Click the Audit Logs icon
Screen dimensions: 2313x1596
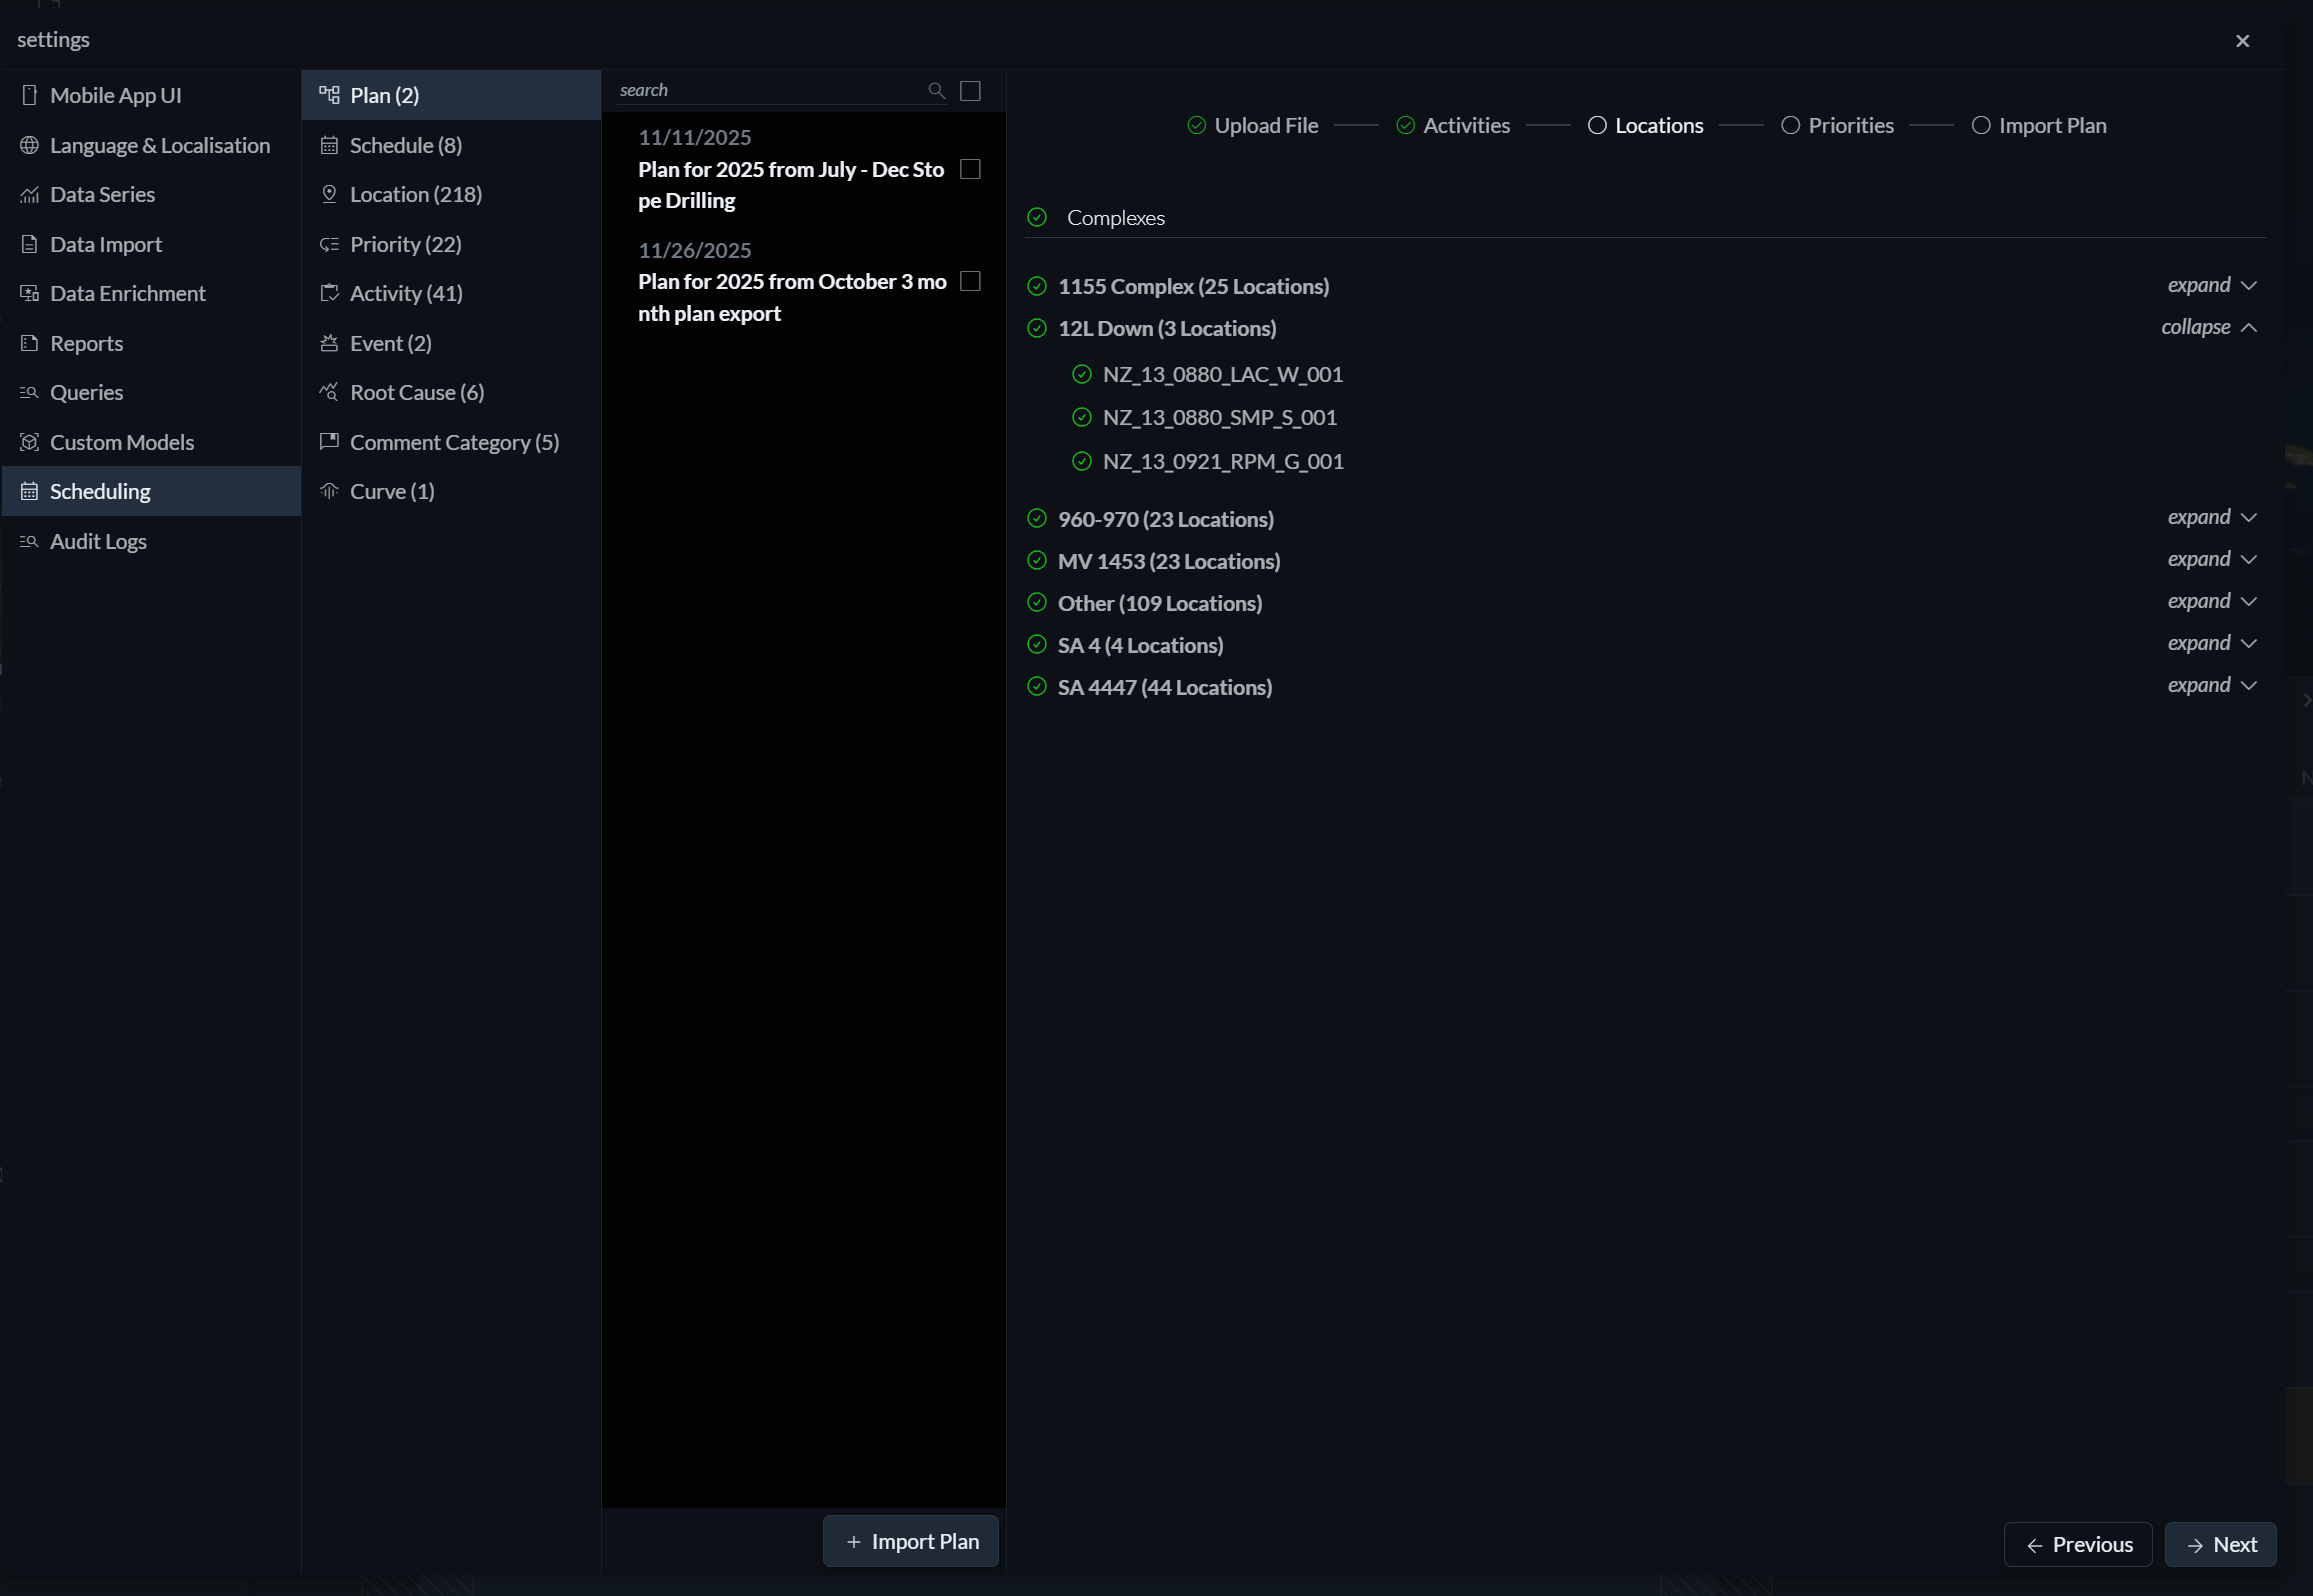(30, 541)
